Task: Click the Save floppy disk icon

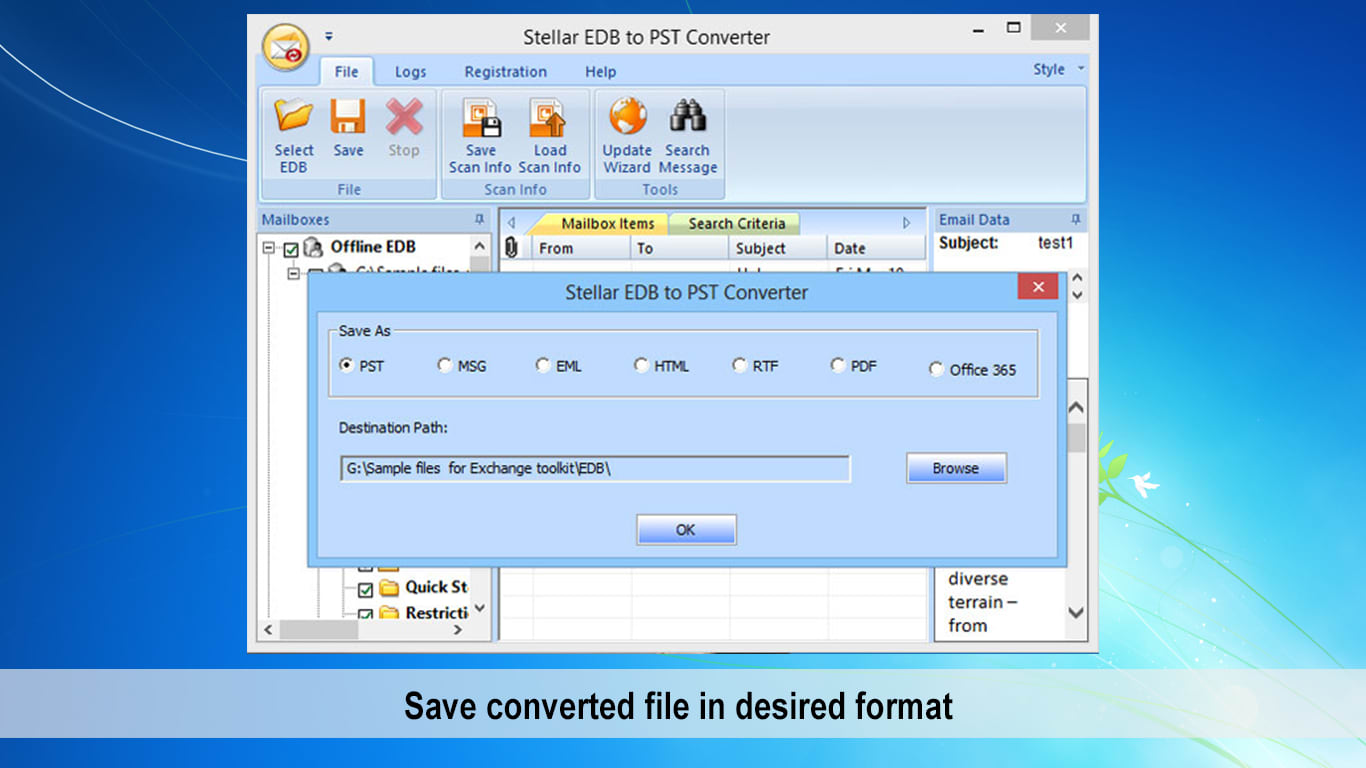Action: (348, 117)
